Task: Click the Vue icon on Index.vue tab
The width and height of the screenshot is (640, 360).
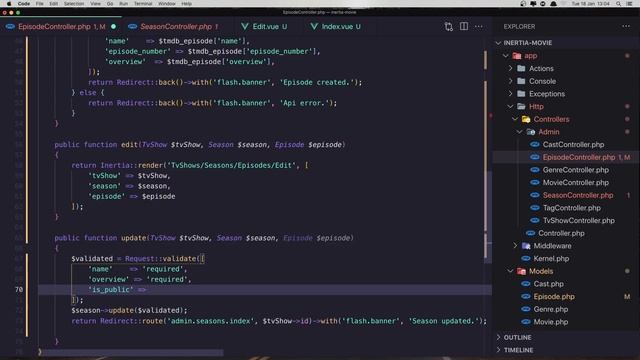Action: click(314, 27)
